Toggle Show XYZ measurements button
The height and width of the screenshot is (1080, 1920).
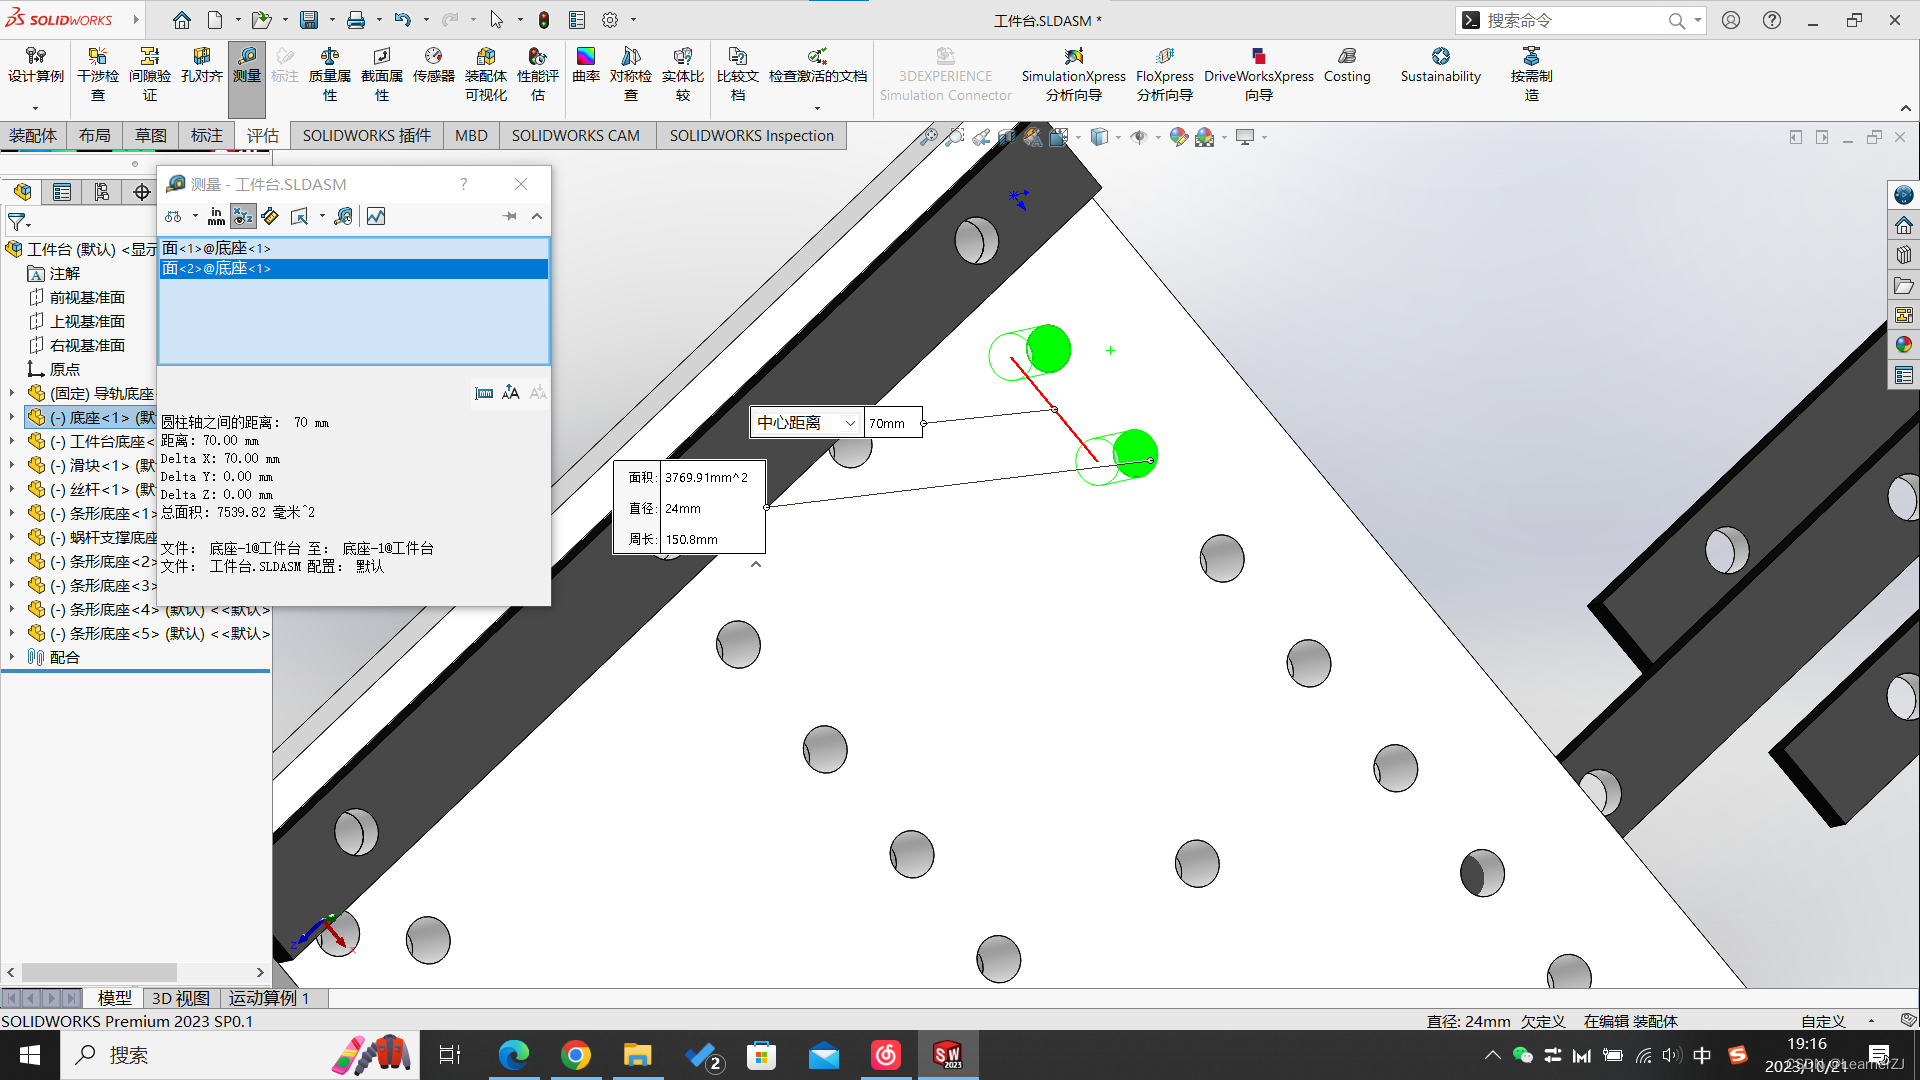point(243,216)
